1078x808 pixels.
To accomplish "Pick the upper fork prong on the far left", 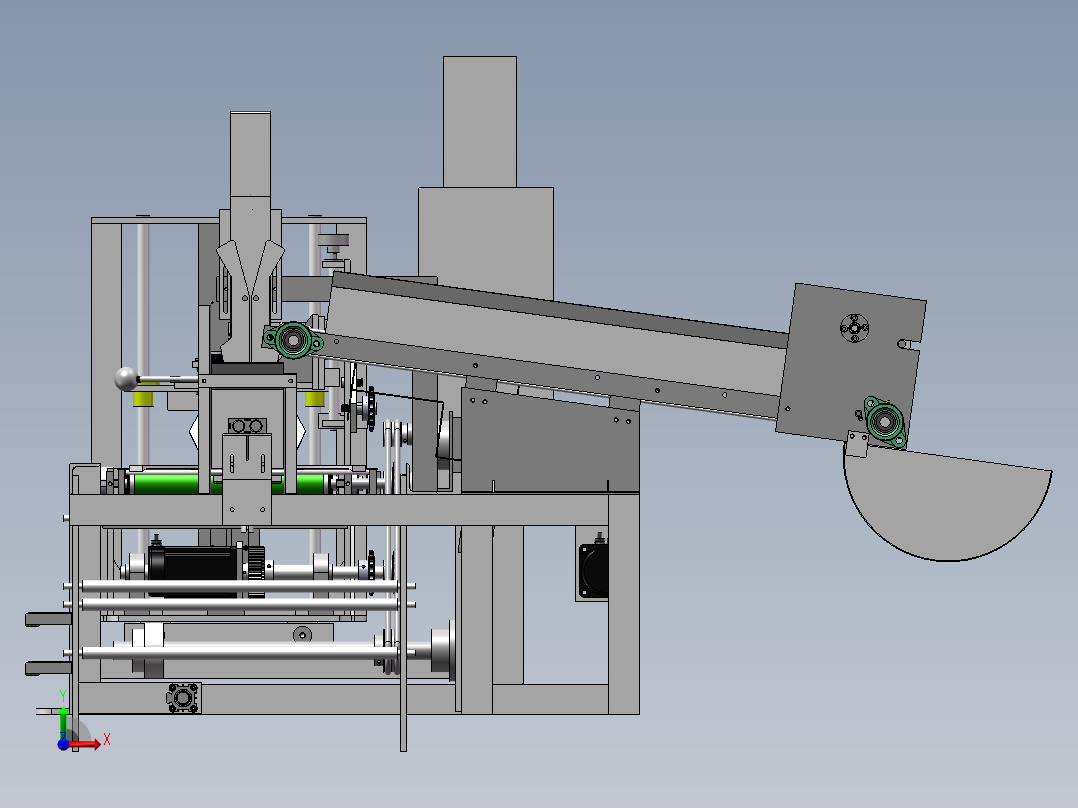I will point(48,620).
